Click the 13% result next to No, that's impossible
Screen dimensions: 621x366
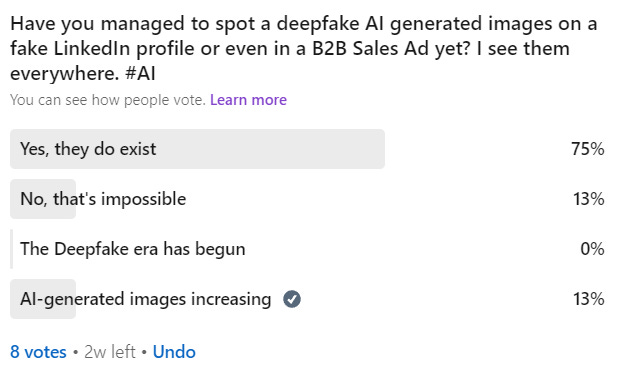pos(589,199)
